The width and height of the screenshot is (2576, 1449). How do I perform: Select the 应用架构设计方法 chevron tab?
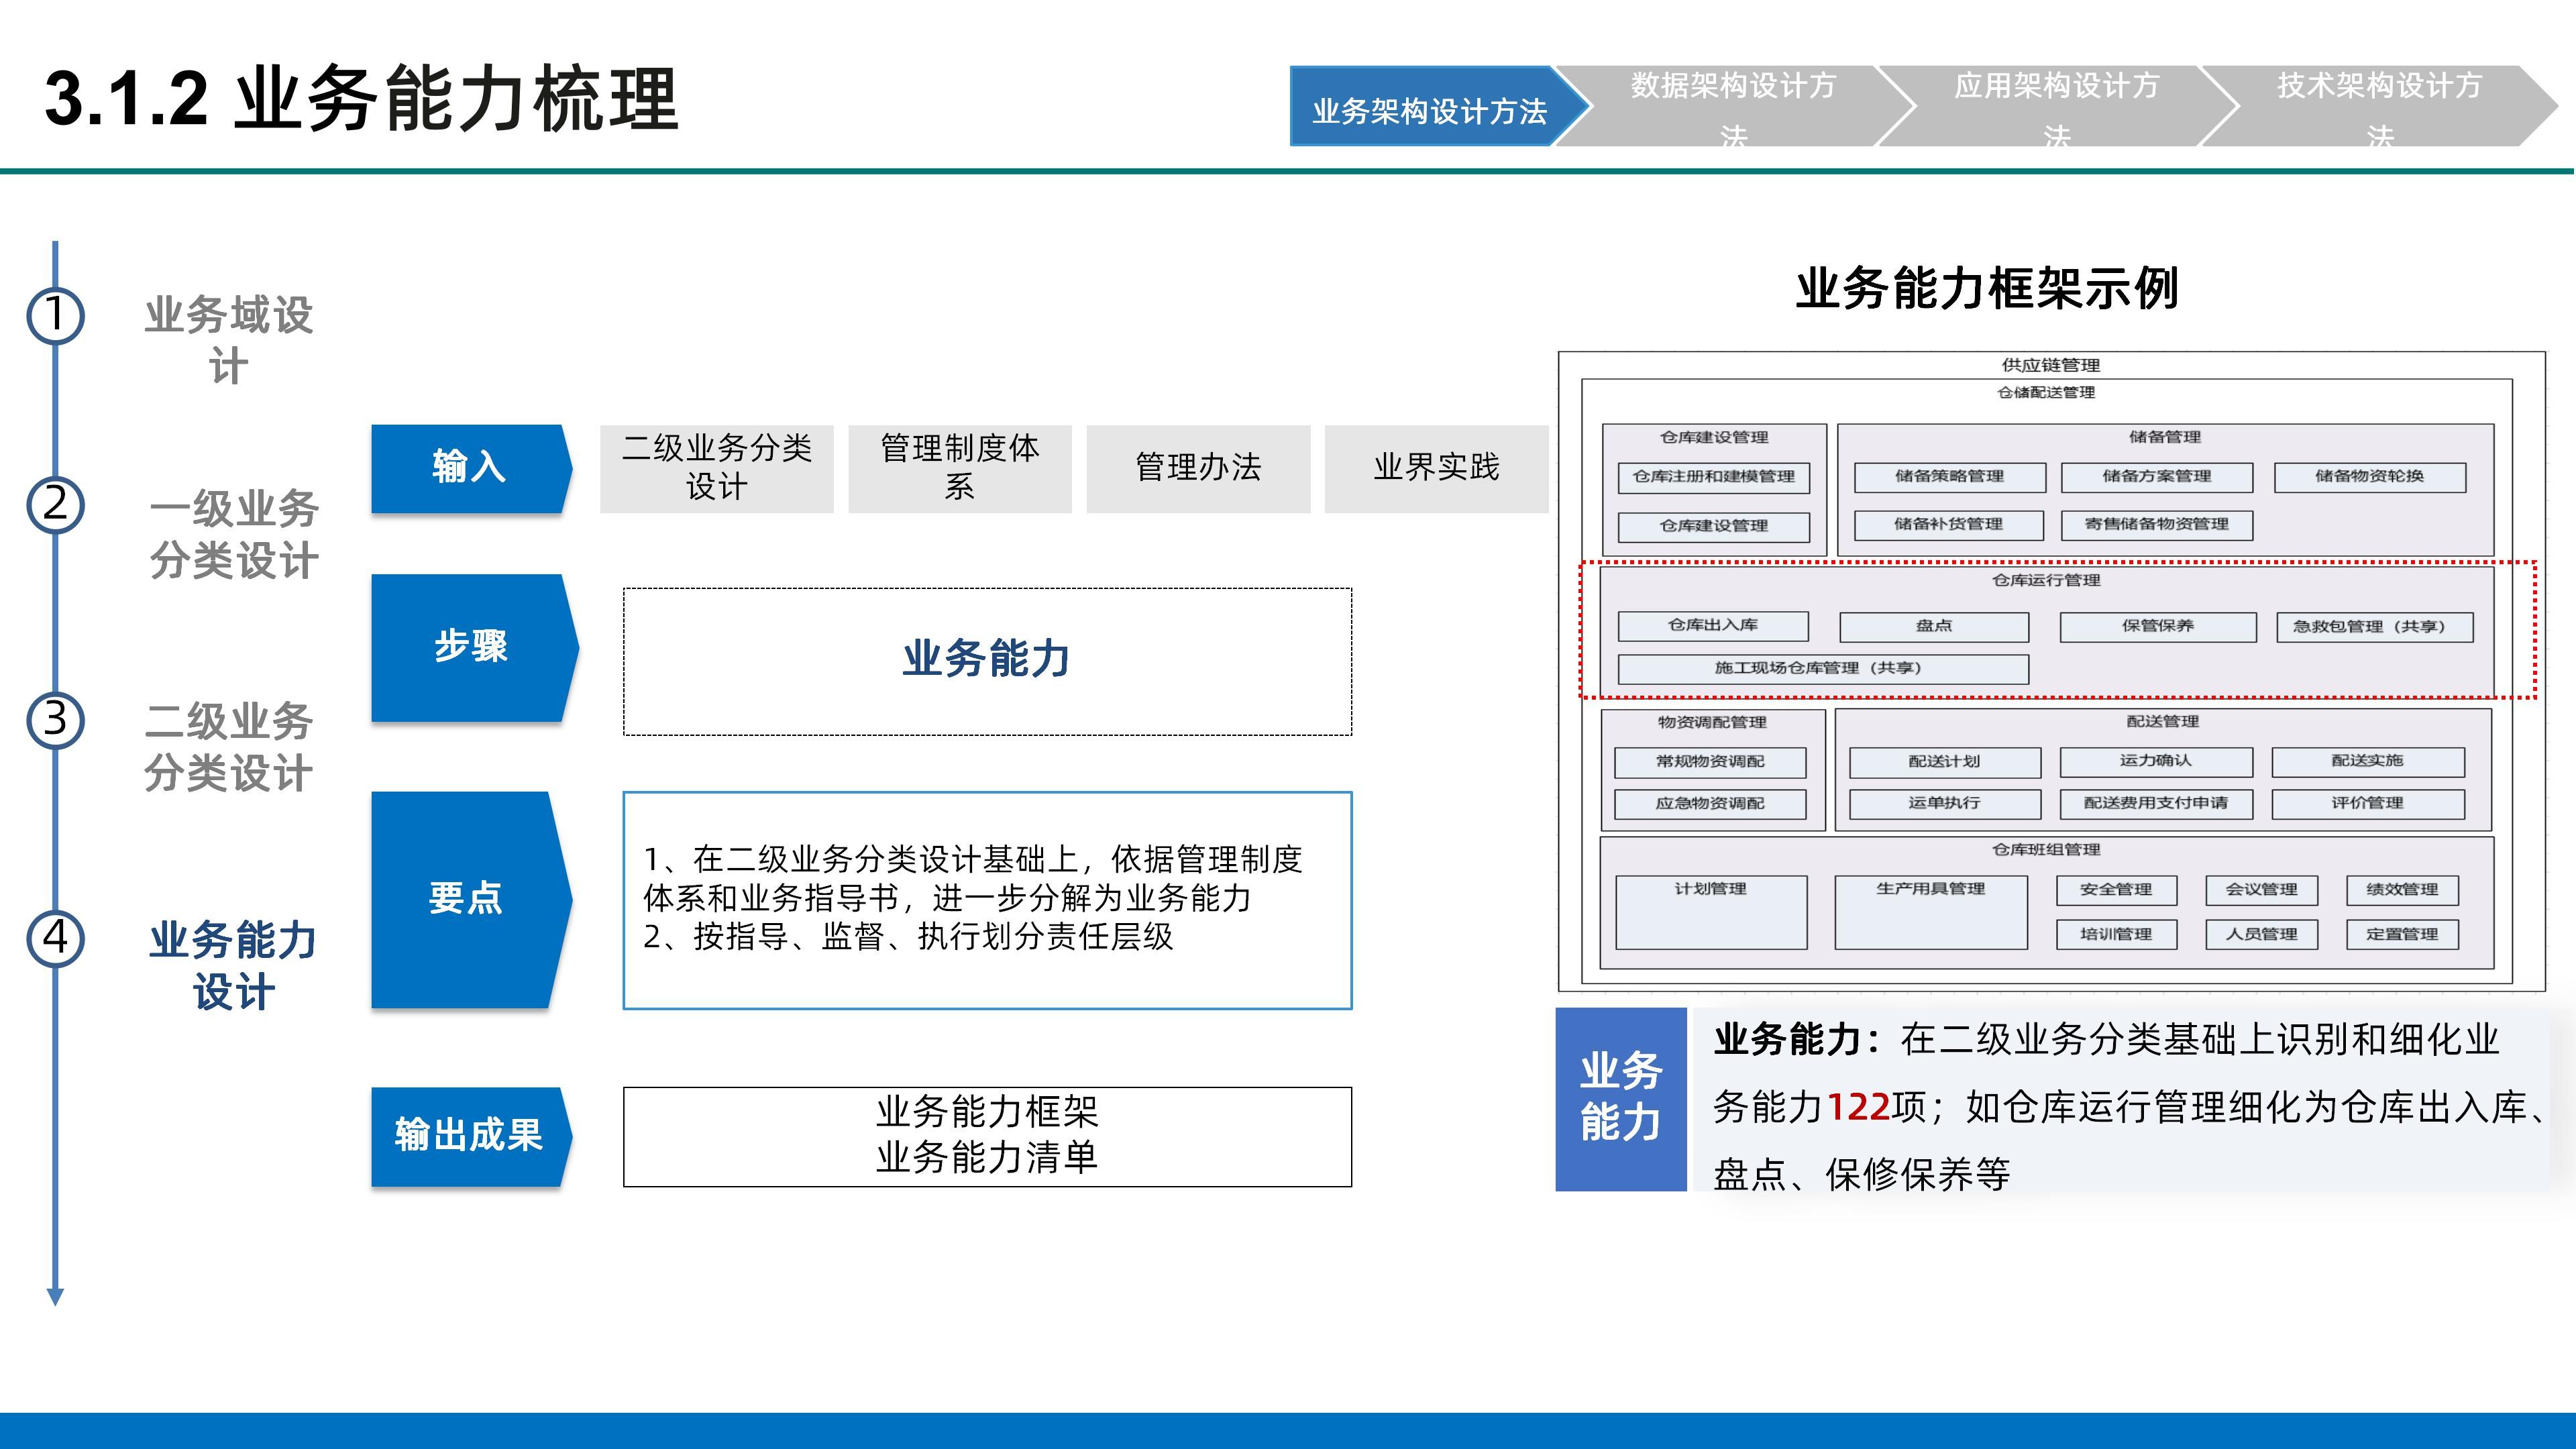click(2057, 107)
